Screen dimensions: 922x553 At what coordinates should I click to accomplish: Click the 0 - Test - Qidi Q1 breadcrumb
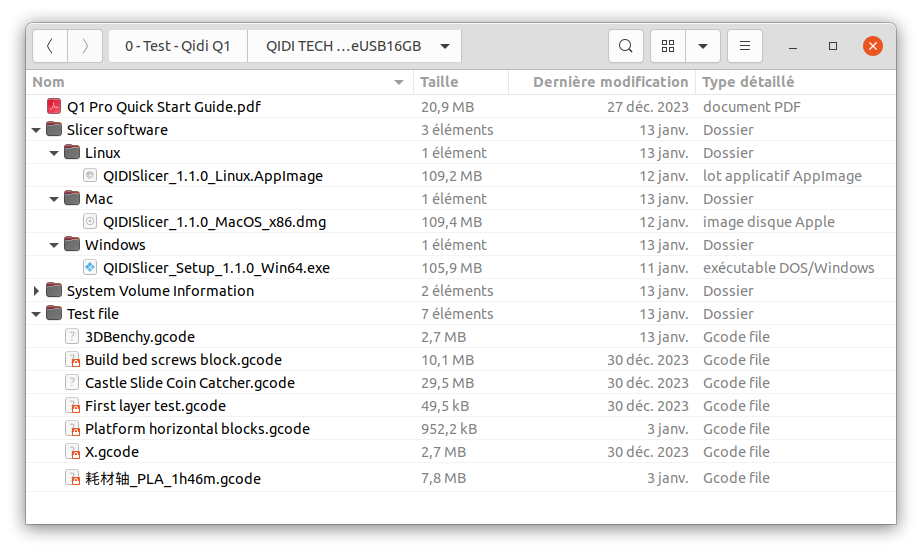177,46
